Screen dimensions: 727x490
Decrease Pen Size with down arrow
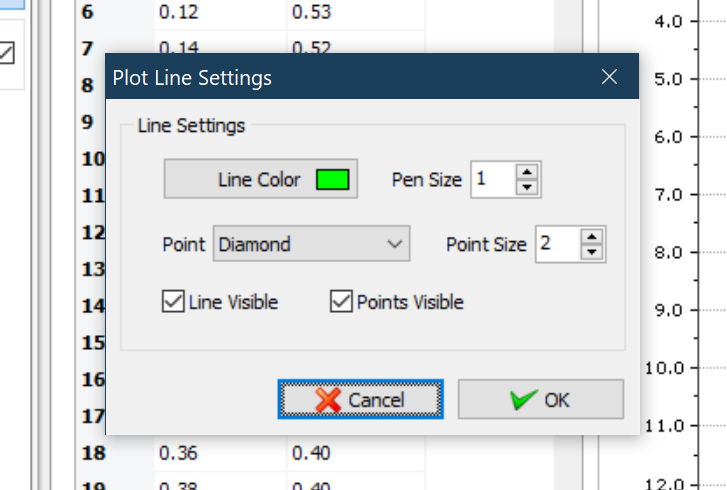528,187
